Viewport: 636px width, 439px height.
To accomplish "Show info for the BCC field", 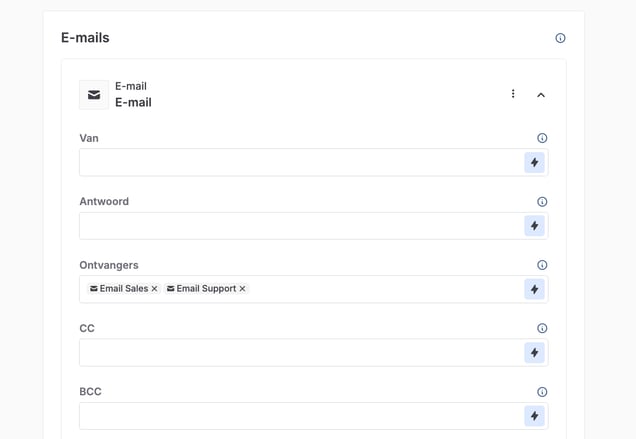I will click(x=542, y=392).
